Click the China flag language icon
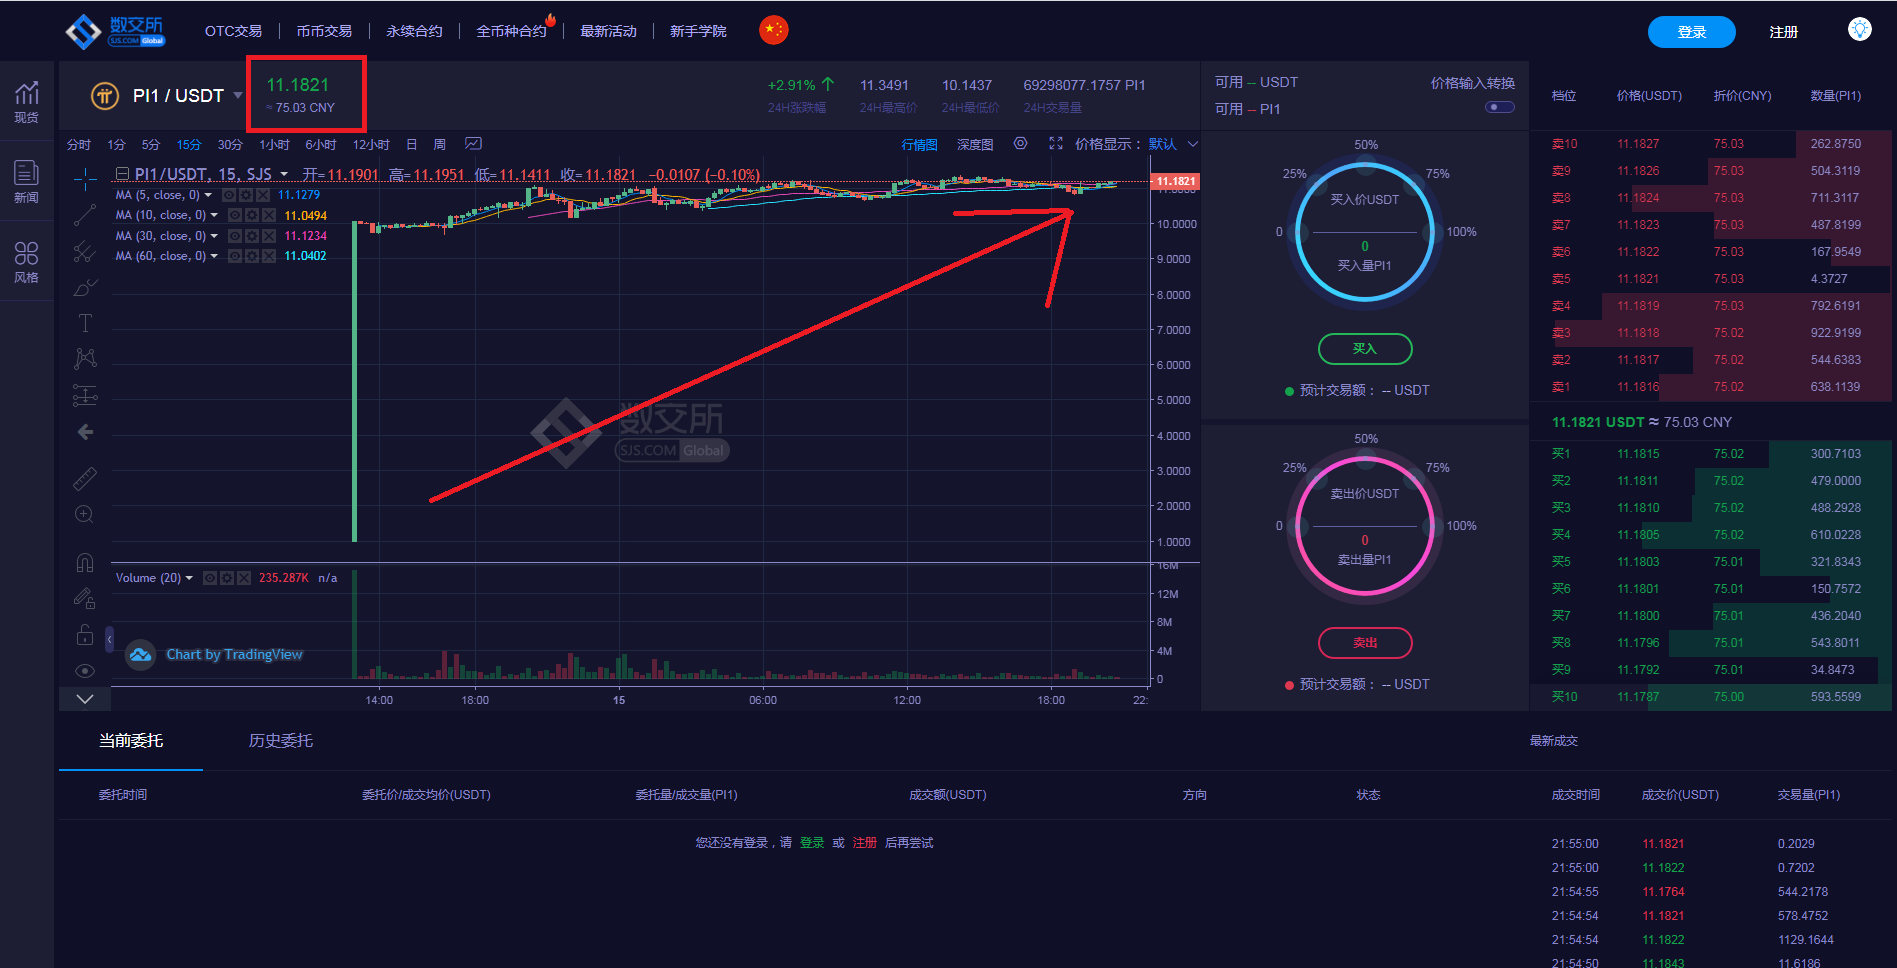 click(774, 30)
